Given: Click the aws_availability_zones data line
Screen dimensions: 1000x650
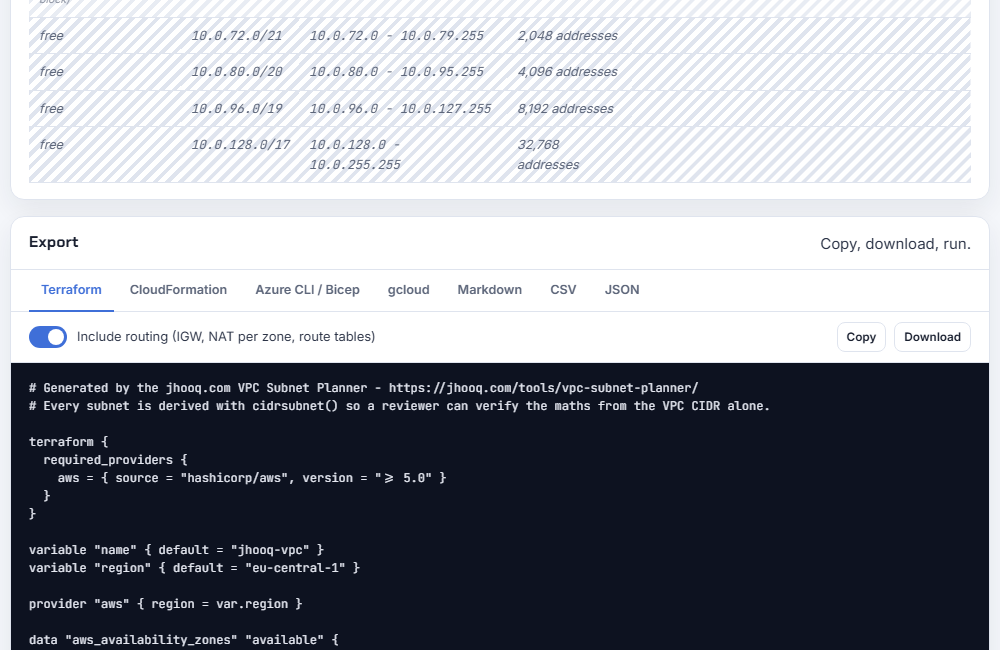Looking at the screenshot, I should tap(184, 640).
